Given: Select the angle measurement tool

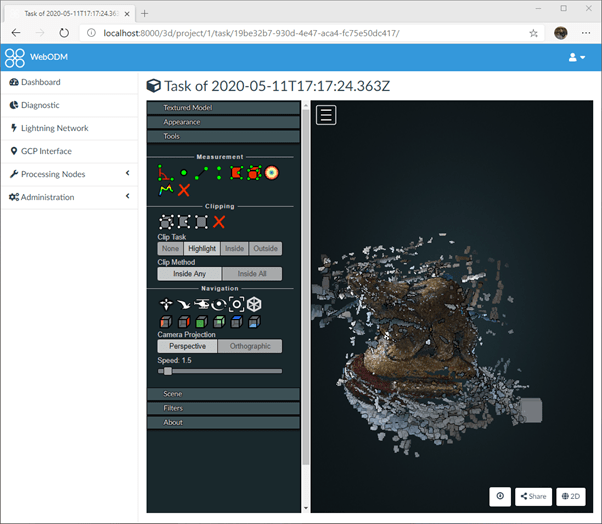Looking at the screenshot, I should pos(165,172).
